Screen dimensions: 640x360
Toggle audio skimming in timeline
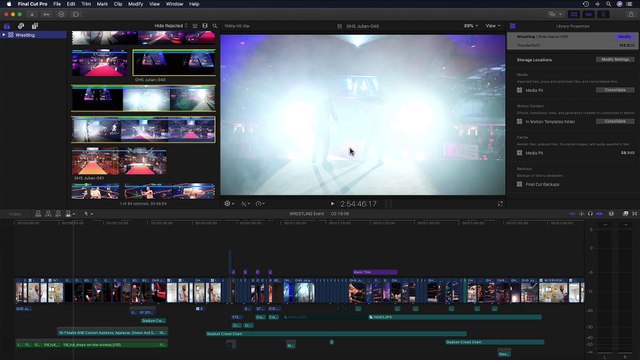pyautogui.click(x=582, y=213)
